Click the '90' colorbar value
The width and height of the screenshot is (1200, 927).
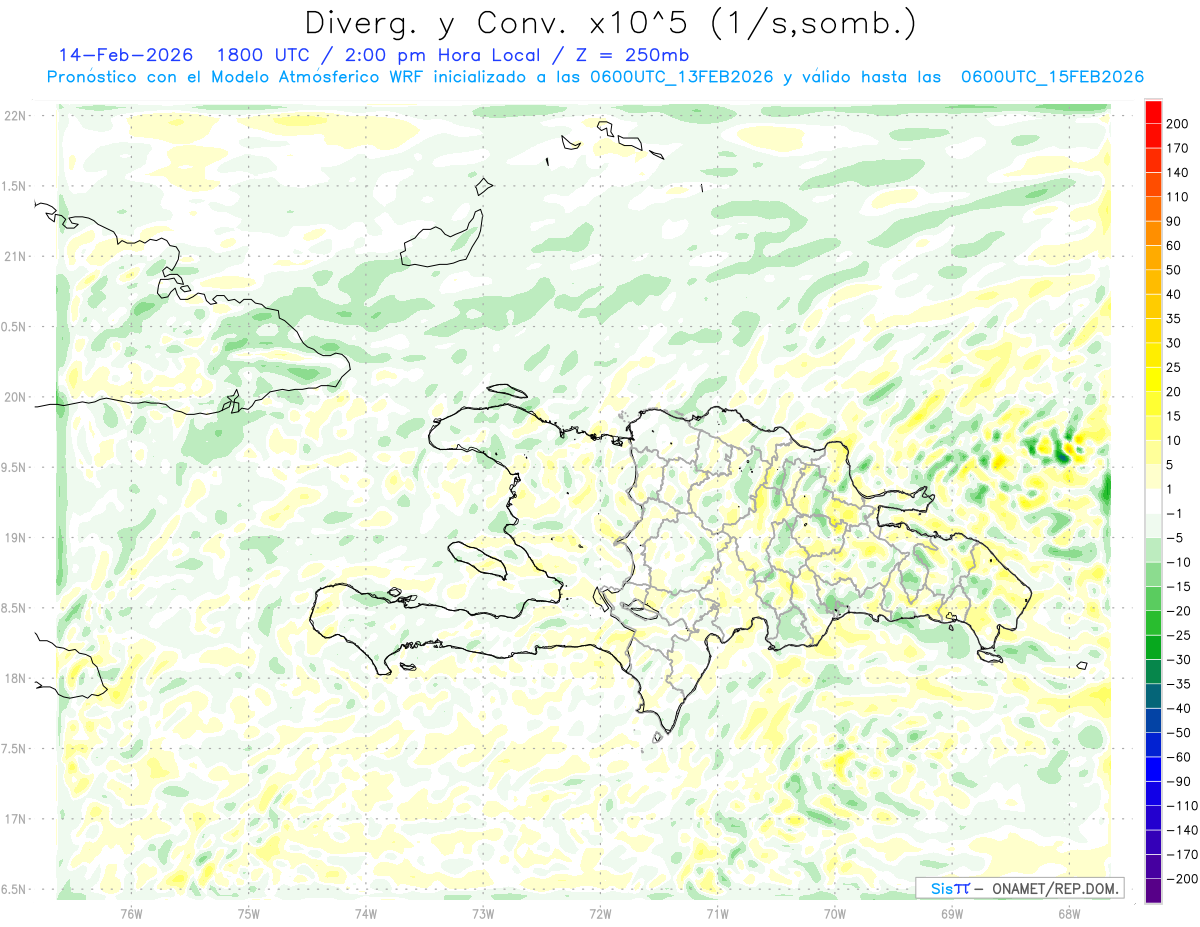[x=1173, y=221]
